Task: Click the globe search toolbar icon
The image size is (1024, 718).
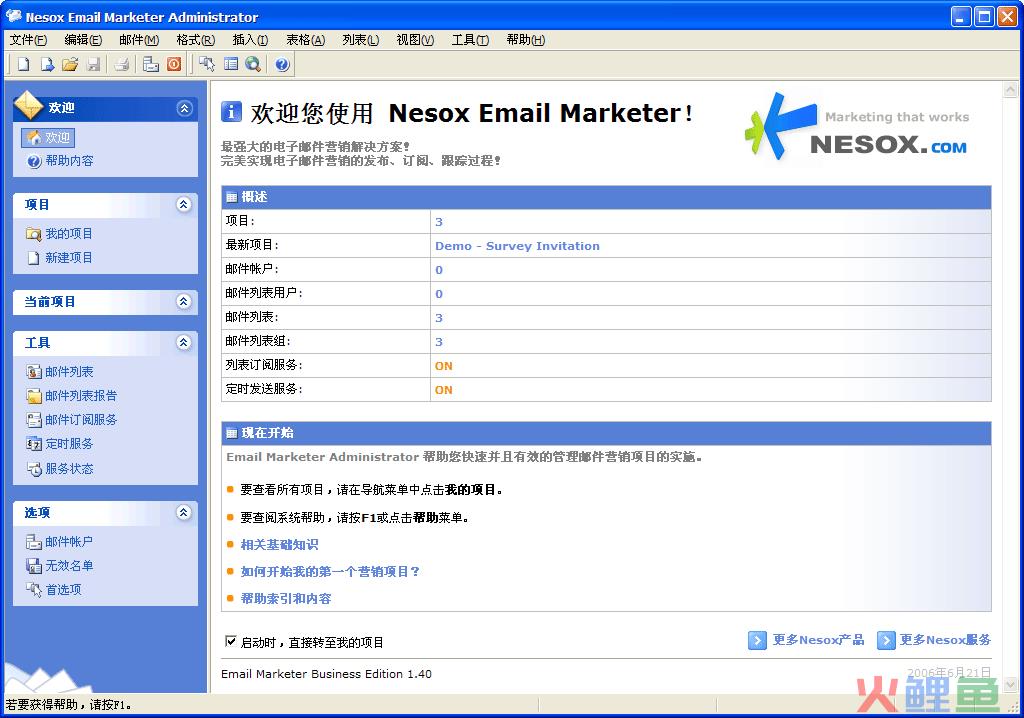Action: click(253, 64)
